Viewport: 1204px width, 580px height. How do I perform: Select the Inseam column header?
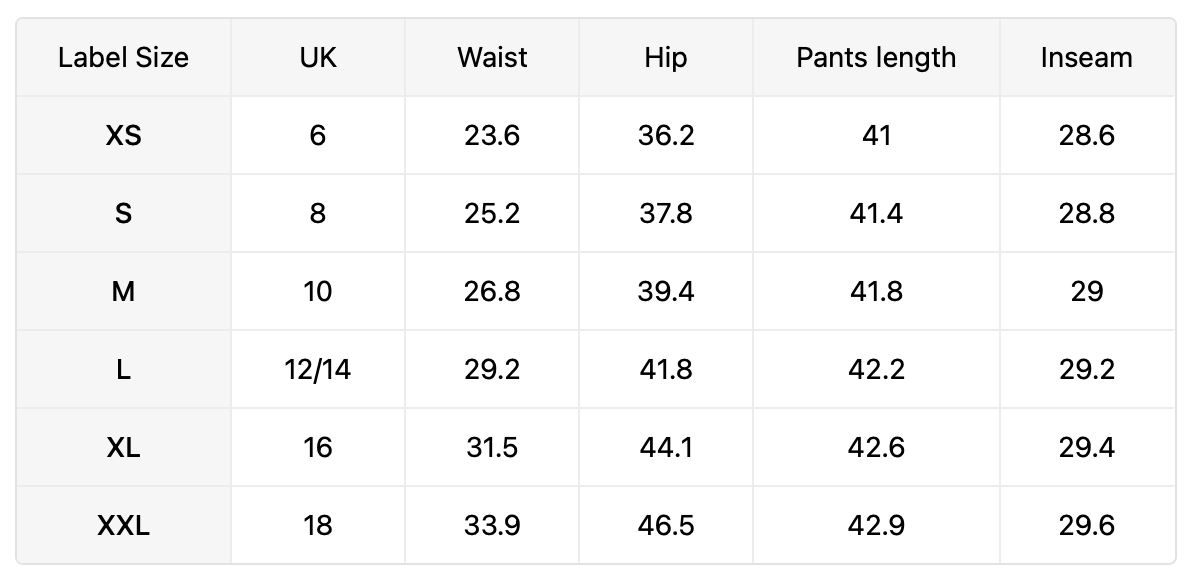[1087, 57]
